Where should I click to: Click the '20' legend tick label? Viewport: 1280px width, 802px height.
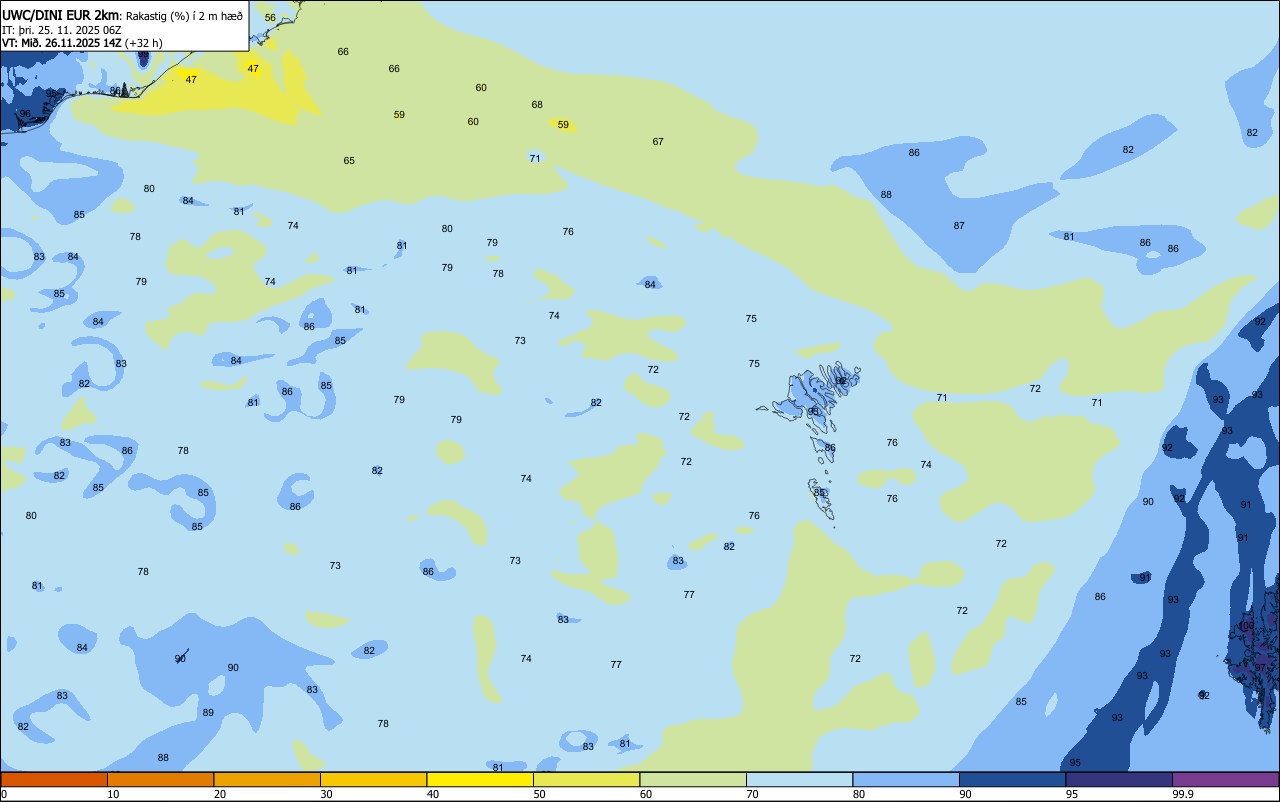[219, 794]
